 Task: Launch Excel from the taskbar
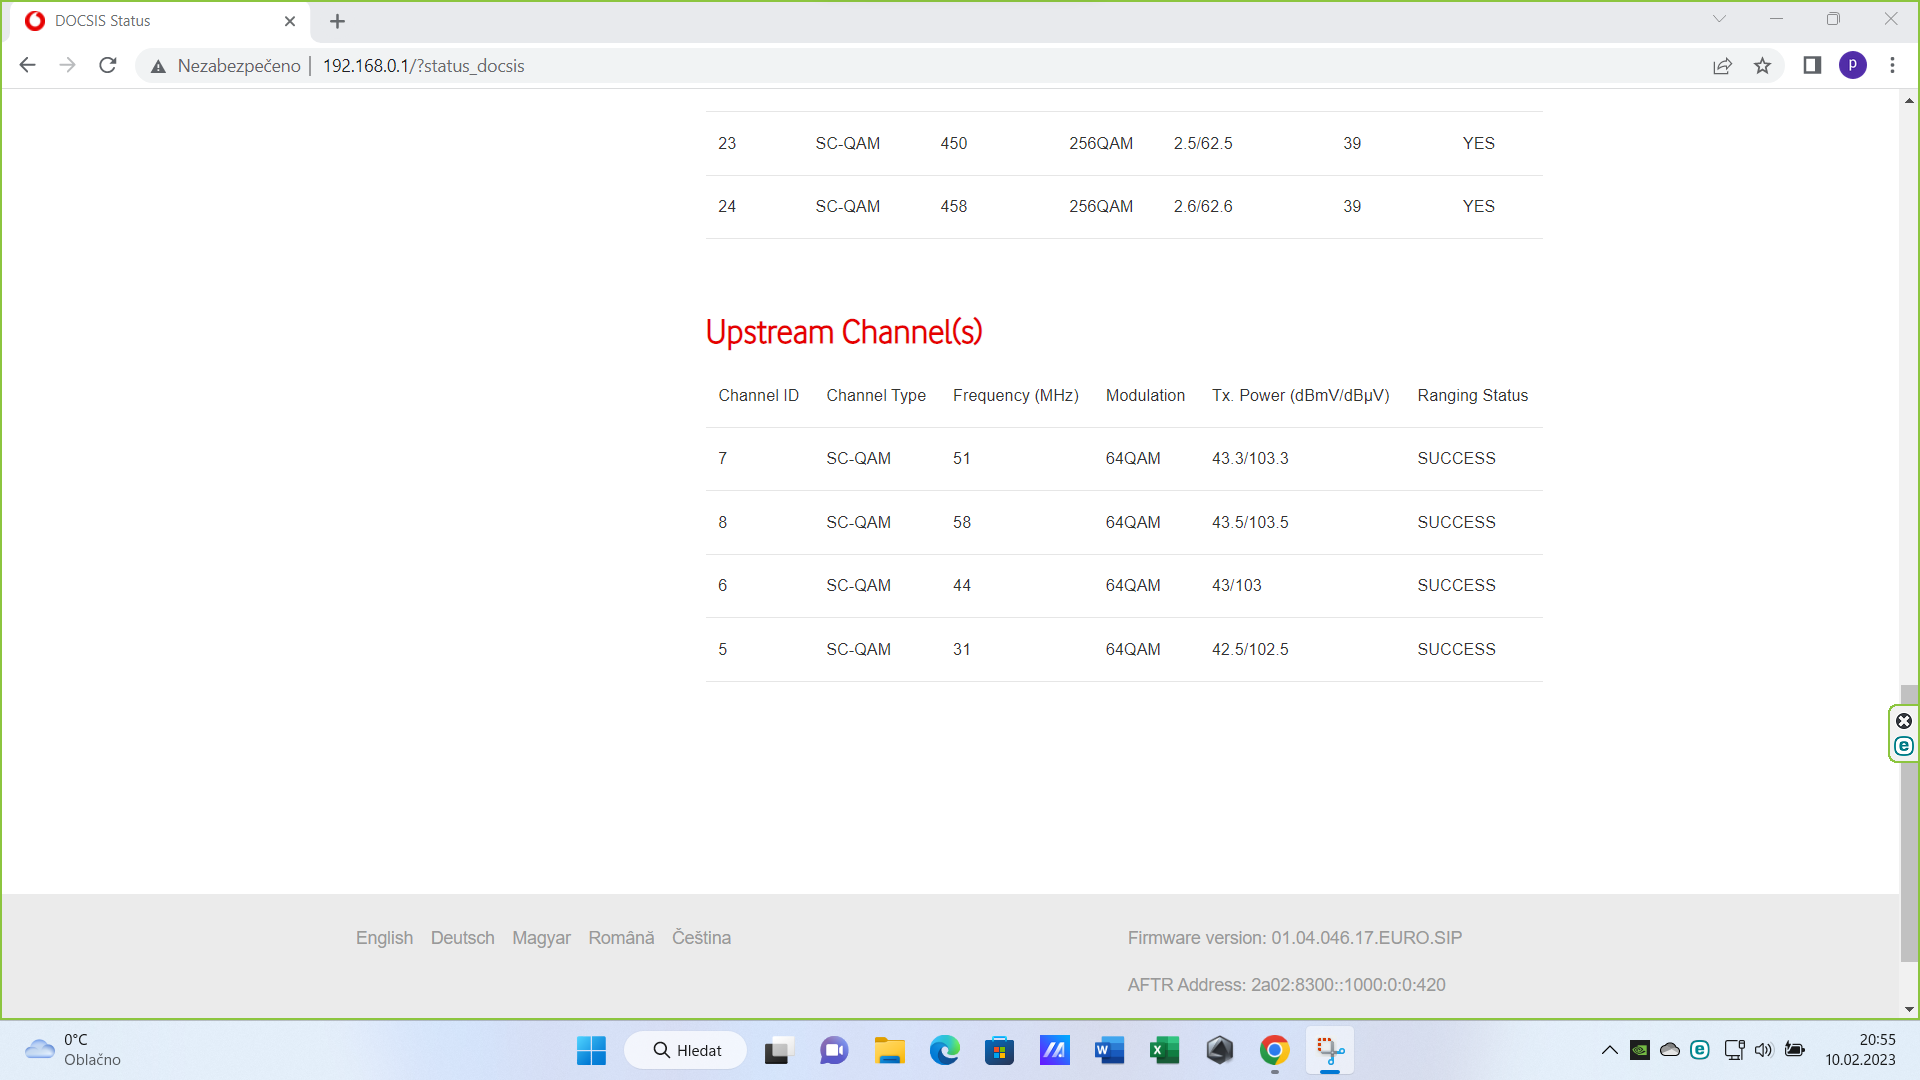click(1164, 1050)
